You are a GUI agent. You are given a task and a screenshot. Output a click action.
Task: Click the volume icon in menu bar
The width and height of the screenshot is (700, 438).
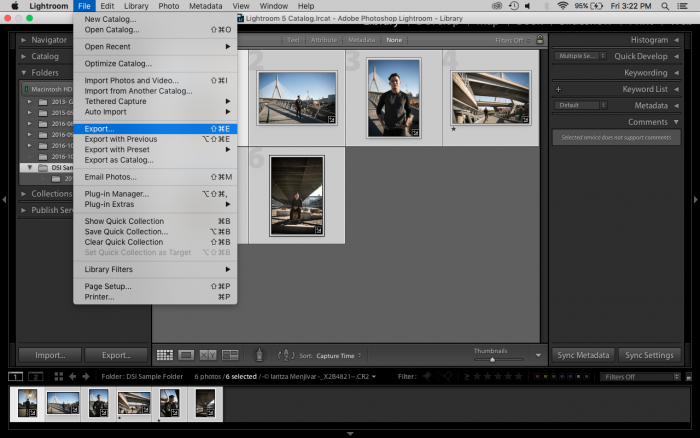[528, 6]
